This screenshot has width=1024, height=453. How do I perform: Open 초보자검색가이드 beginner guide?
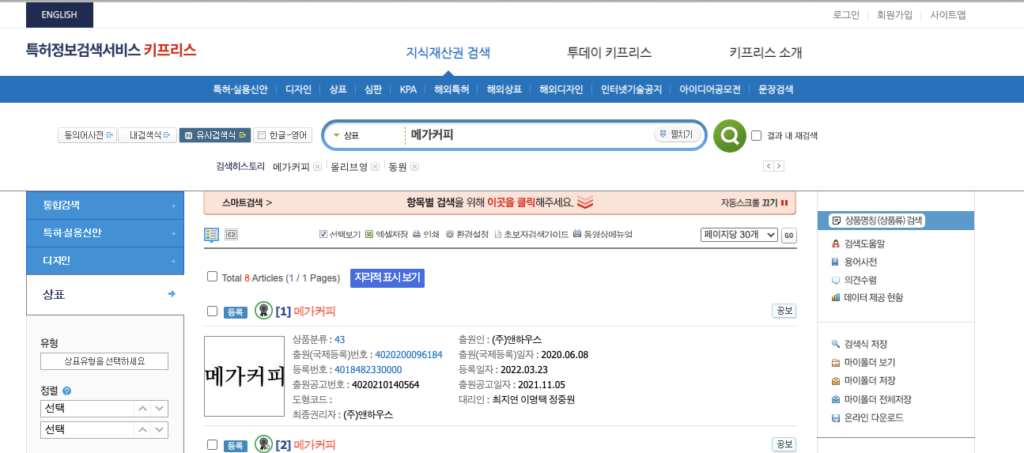tap(531, 234)
